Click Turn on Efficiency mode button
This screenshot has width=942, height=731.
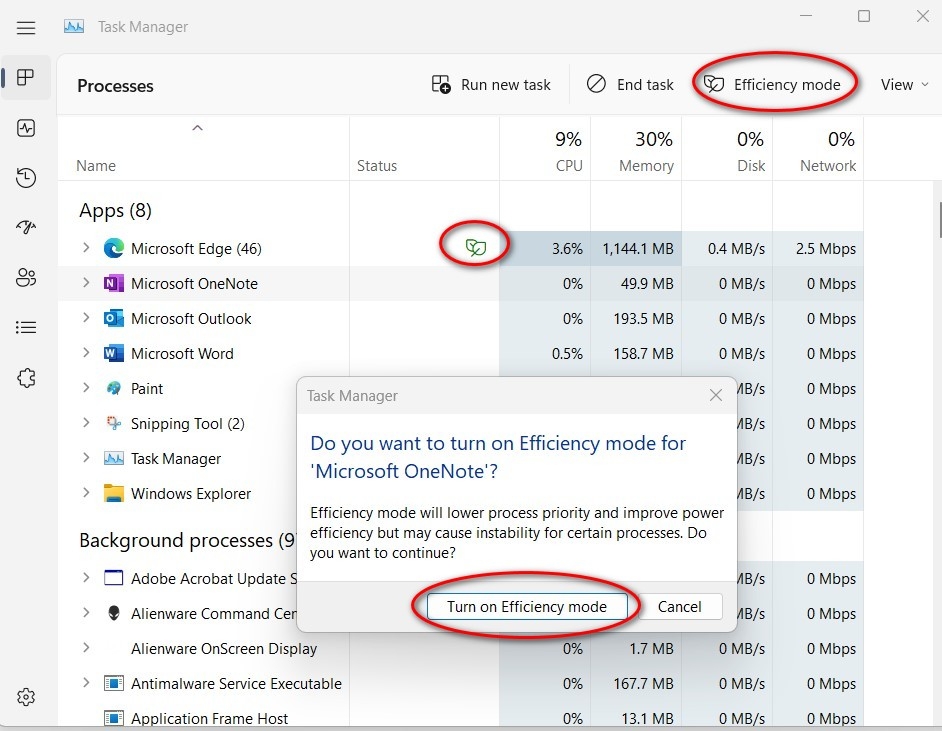pos(529,606)
